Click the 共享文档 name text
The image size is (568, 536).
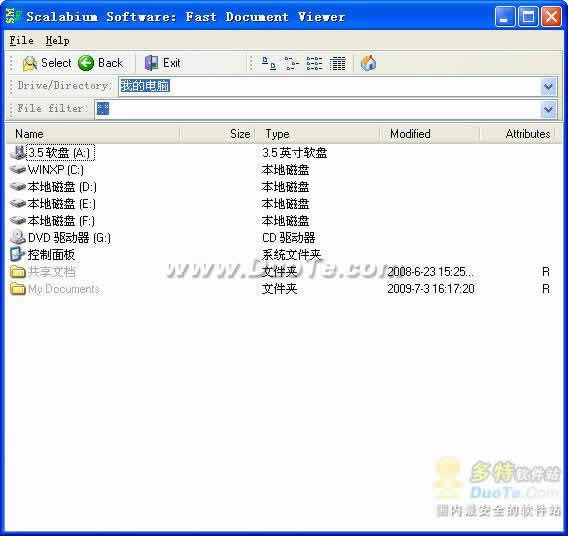click(x=52, y=272)
